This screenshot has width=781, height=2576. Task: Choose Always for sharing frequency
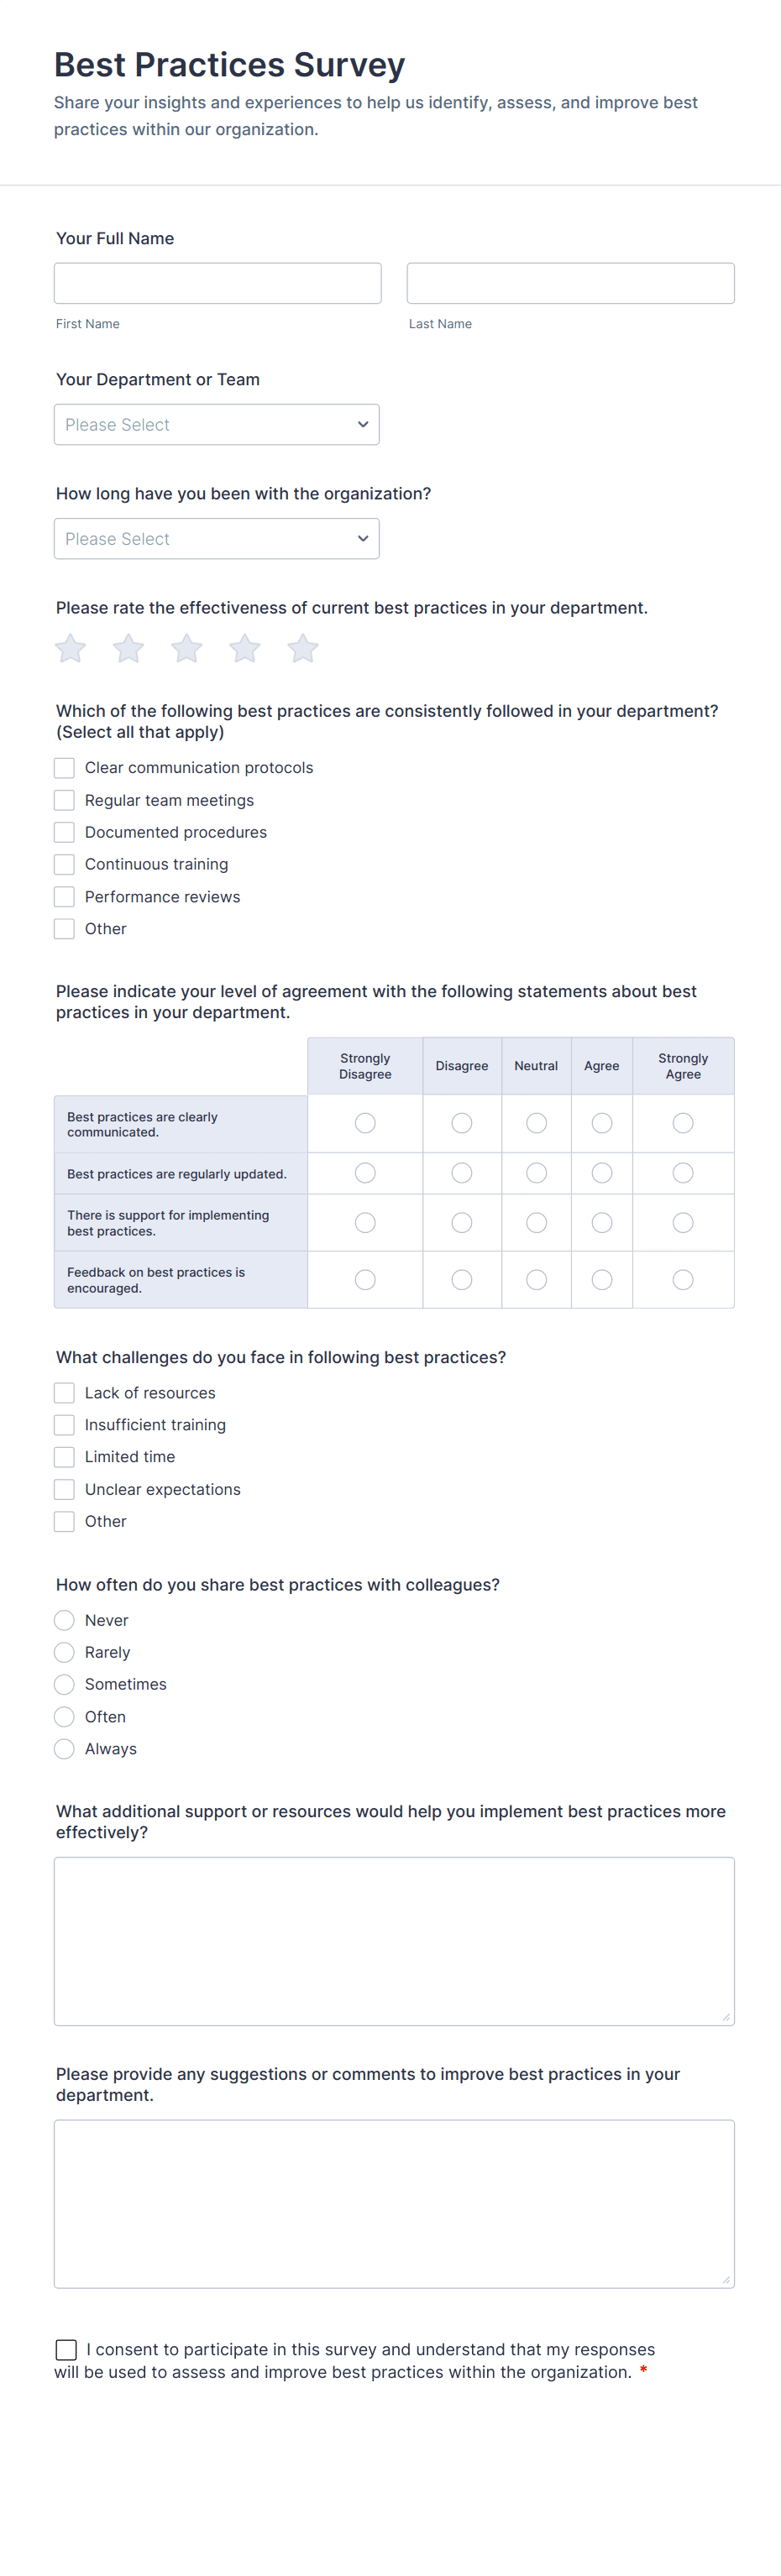(x=65, y=1749)
